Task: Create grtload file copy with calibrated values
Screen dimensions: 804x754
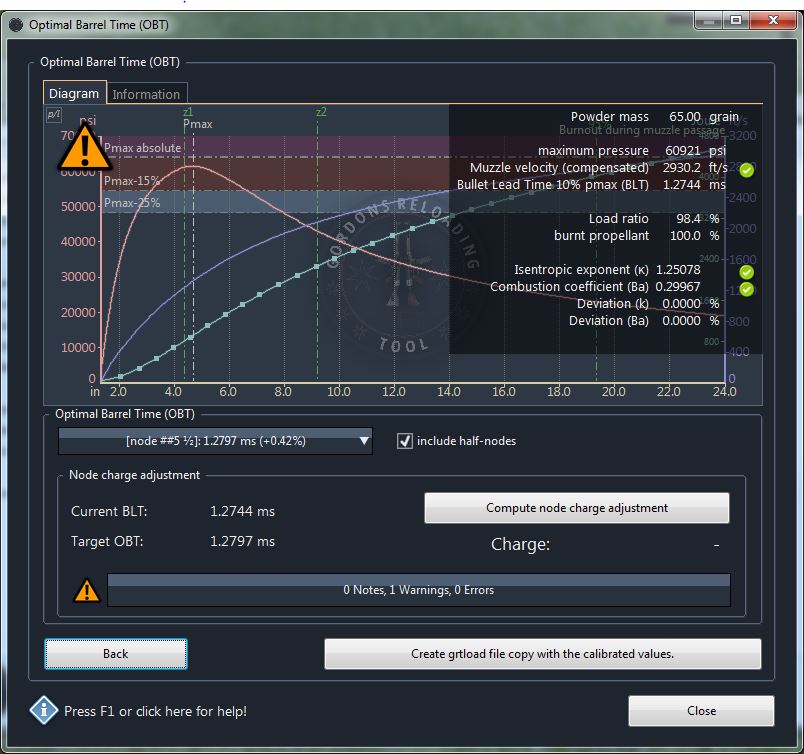Action: click(542, 654)
